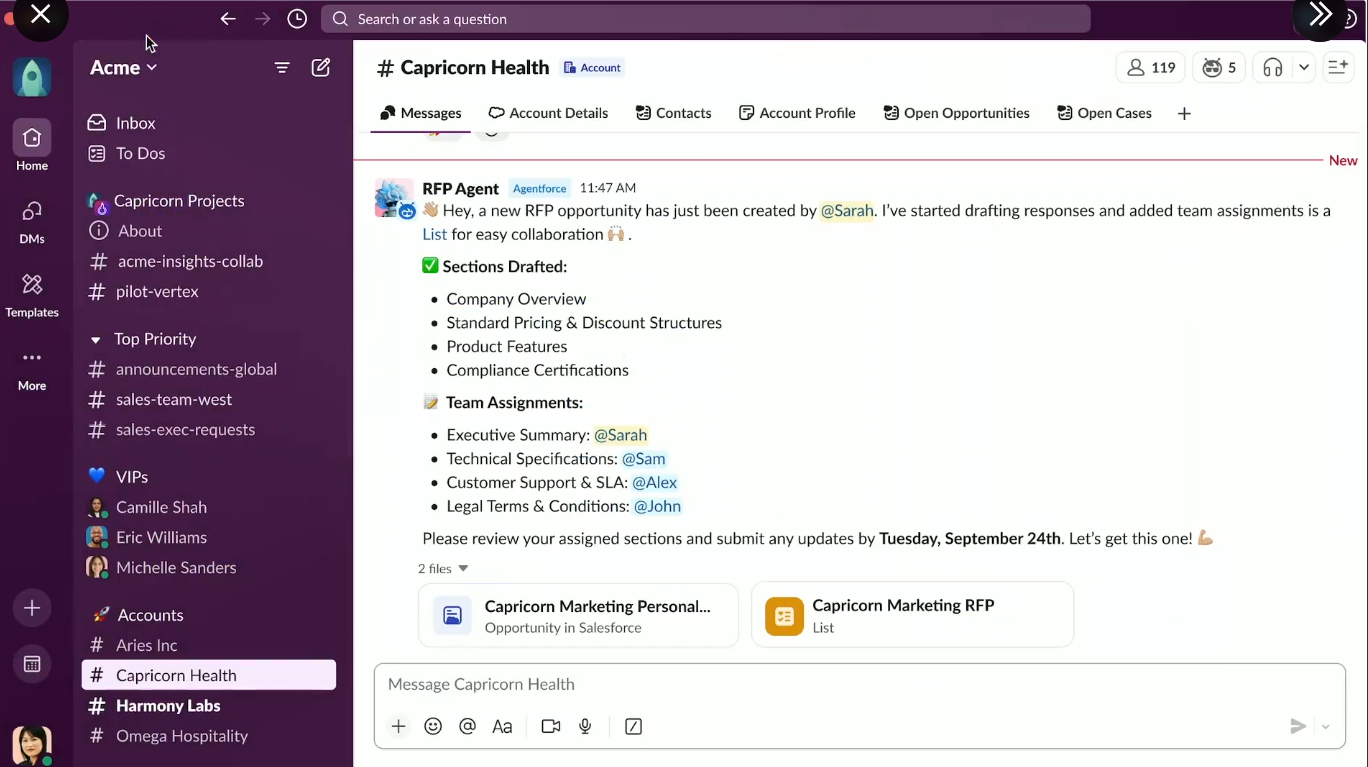Open the emoji picker
The width and height of the screenshot is (1368, 767).
(x=433, y=727)
